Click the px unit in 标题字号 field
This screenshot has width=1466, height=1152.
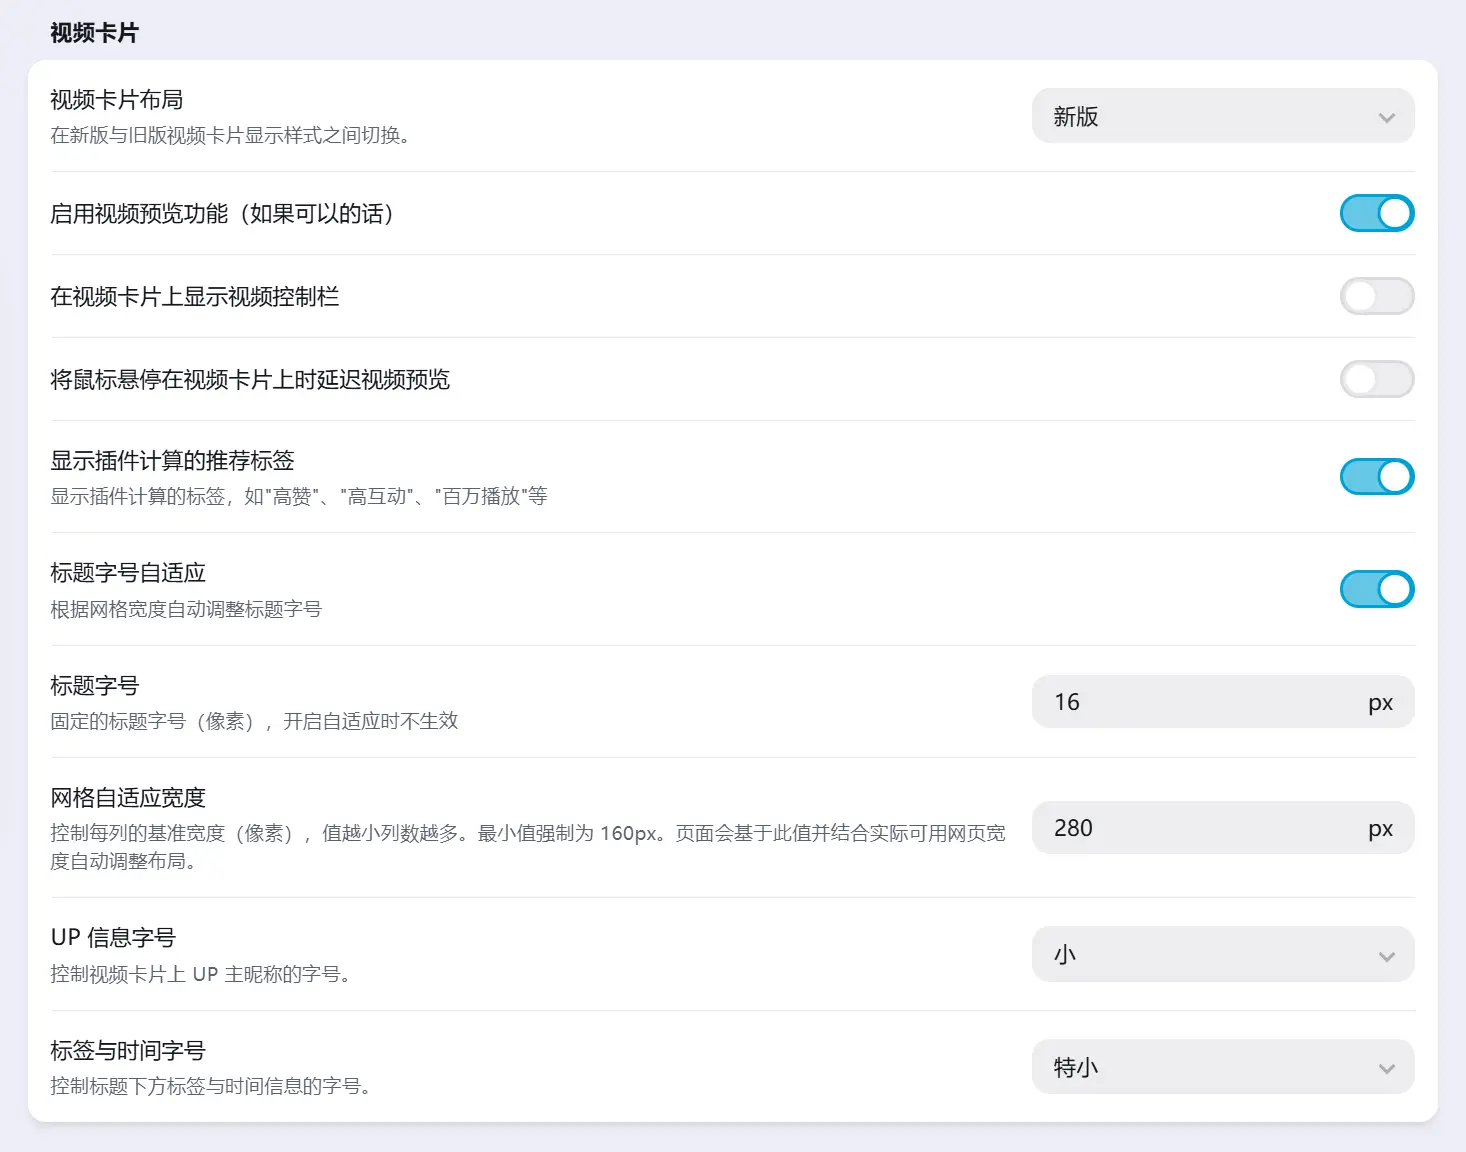click(x=1380, y=703)
